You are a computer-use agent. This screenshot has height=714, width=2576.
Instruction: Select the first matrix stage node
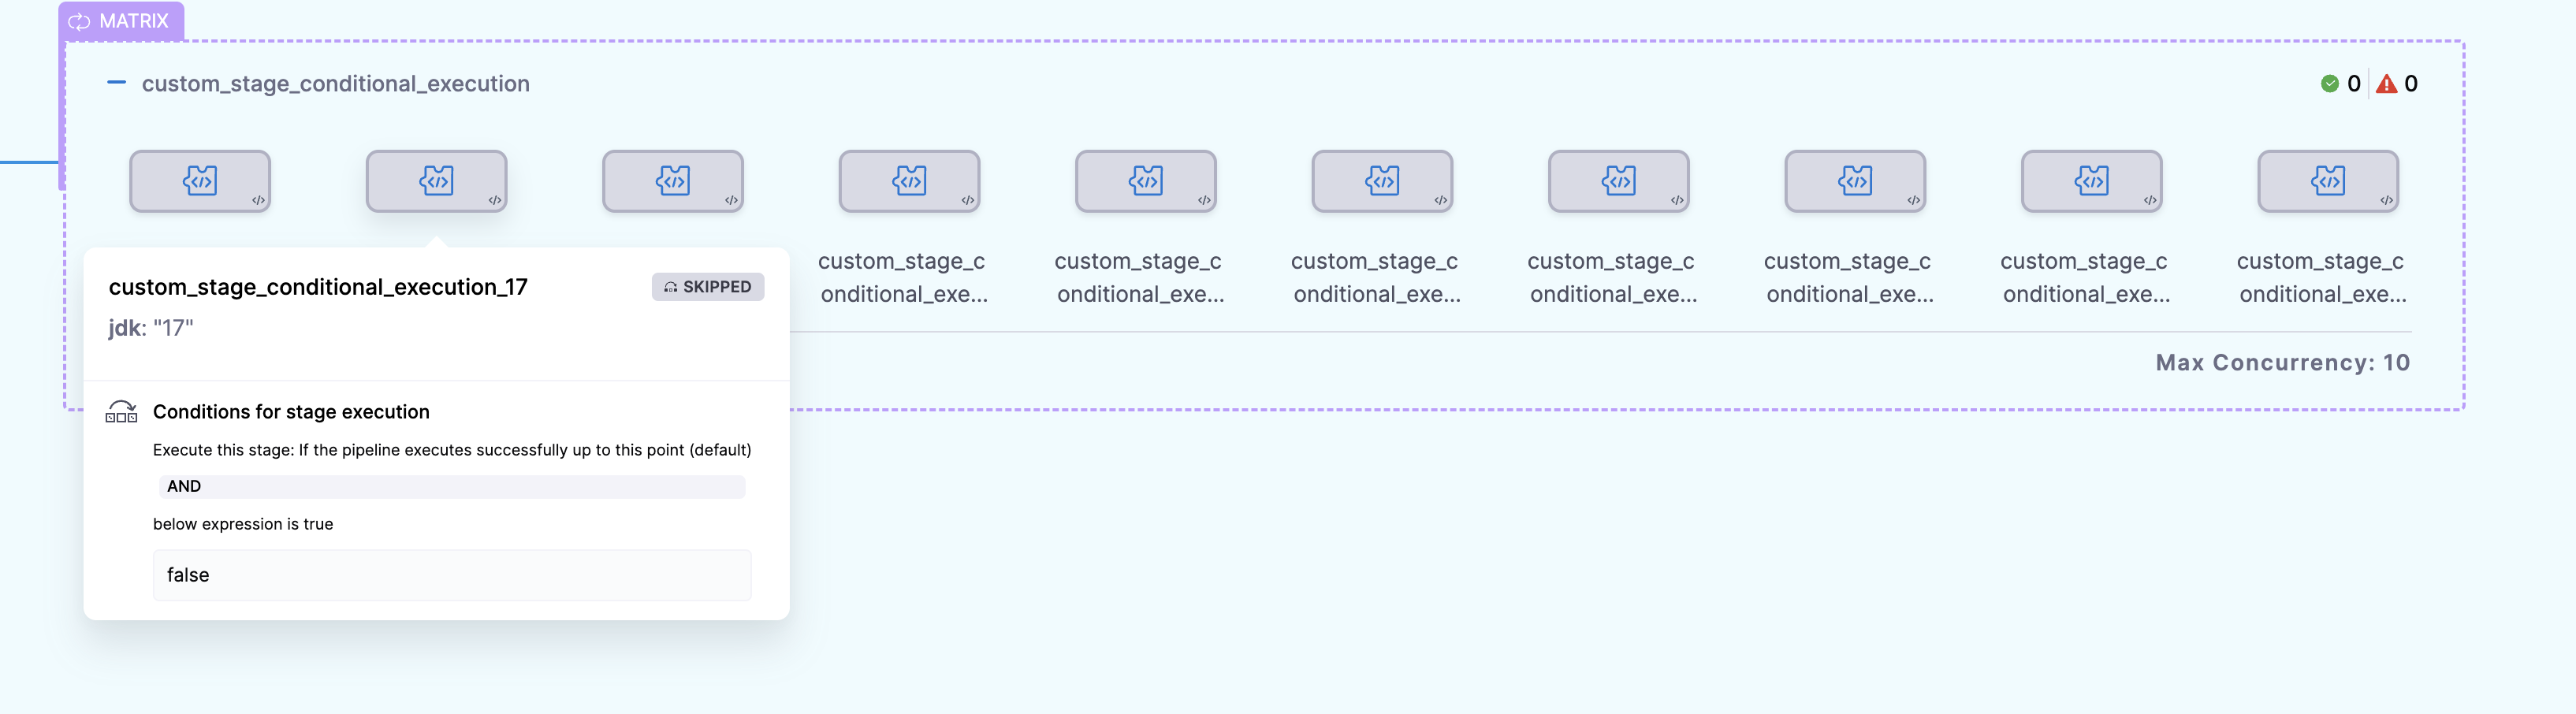click(200, 181)
